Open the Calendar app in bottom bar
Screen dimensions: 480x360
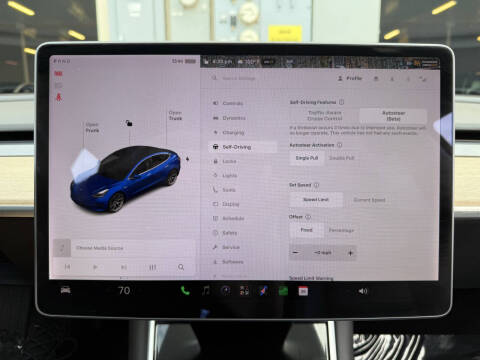tap(303, 291)
